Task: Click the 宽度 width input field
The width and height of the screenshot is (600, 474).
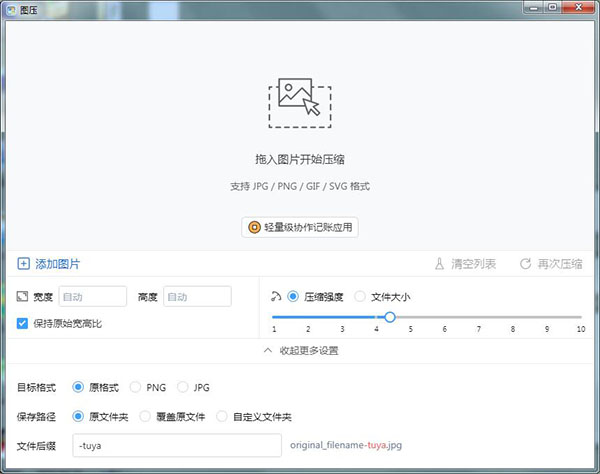Action: click(92, 296)
